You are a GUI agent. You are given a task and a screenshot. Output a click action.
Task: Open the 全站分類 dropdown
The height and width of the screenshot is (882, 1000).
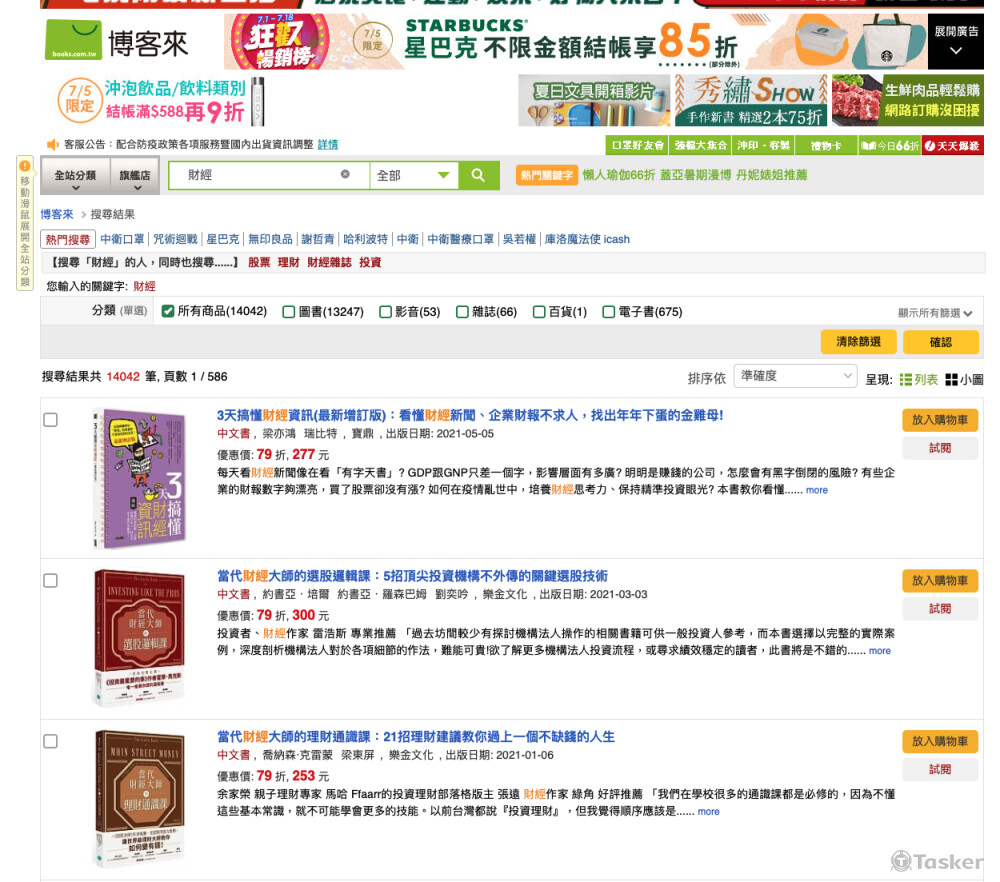pos(75,175)
